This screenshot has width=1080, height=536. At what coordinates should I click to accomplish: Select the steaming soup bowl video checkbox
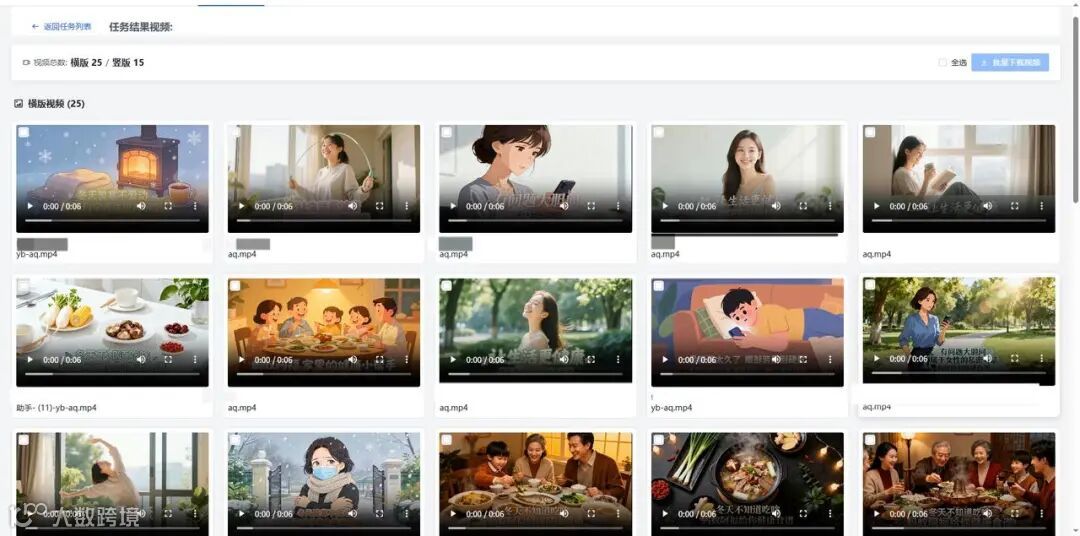pos(658,440)
